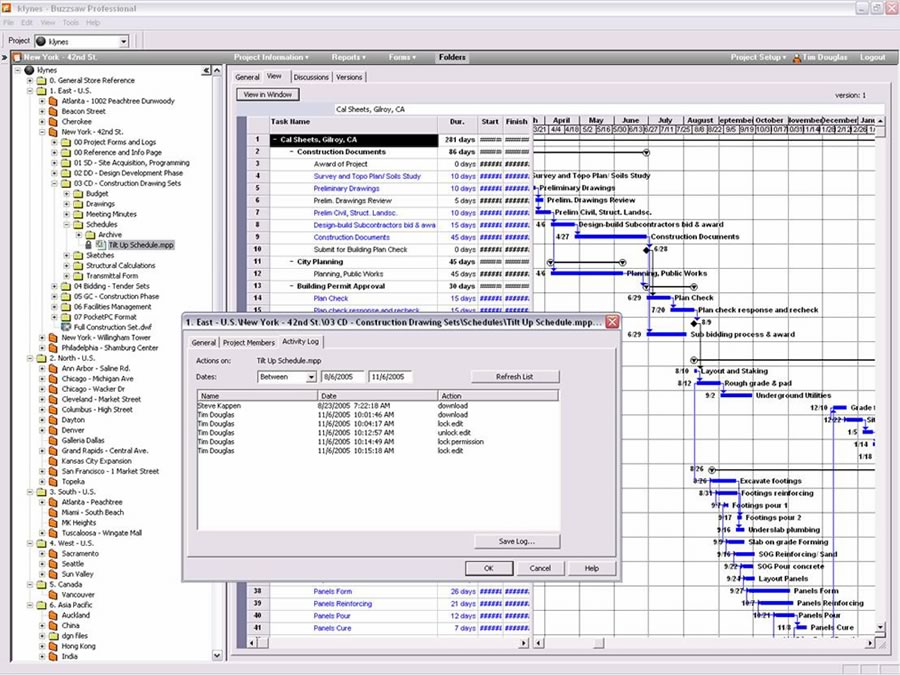Screen dimensions: 900x675
Task: Click the user icon beside Tim Douglas
Action: pyautogui.click(x=797, y=57)
